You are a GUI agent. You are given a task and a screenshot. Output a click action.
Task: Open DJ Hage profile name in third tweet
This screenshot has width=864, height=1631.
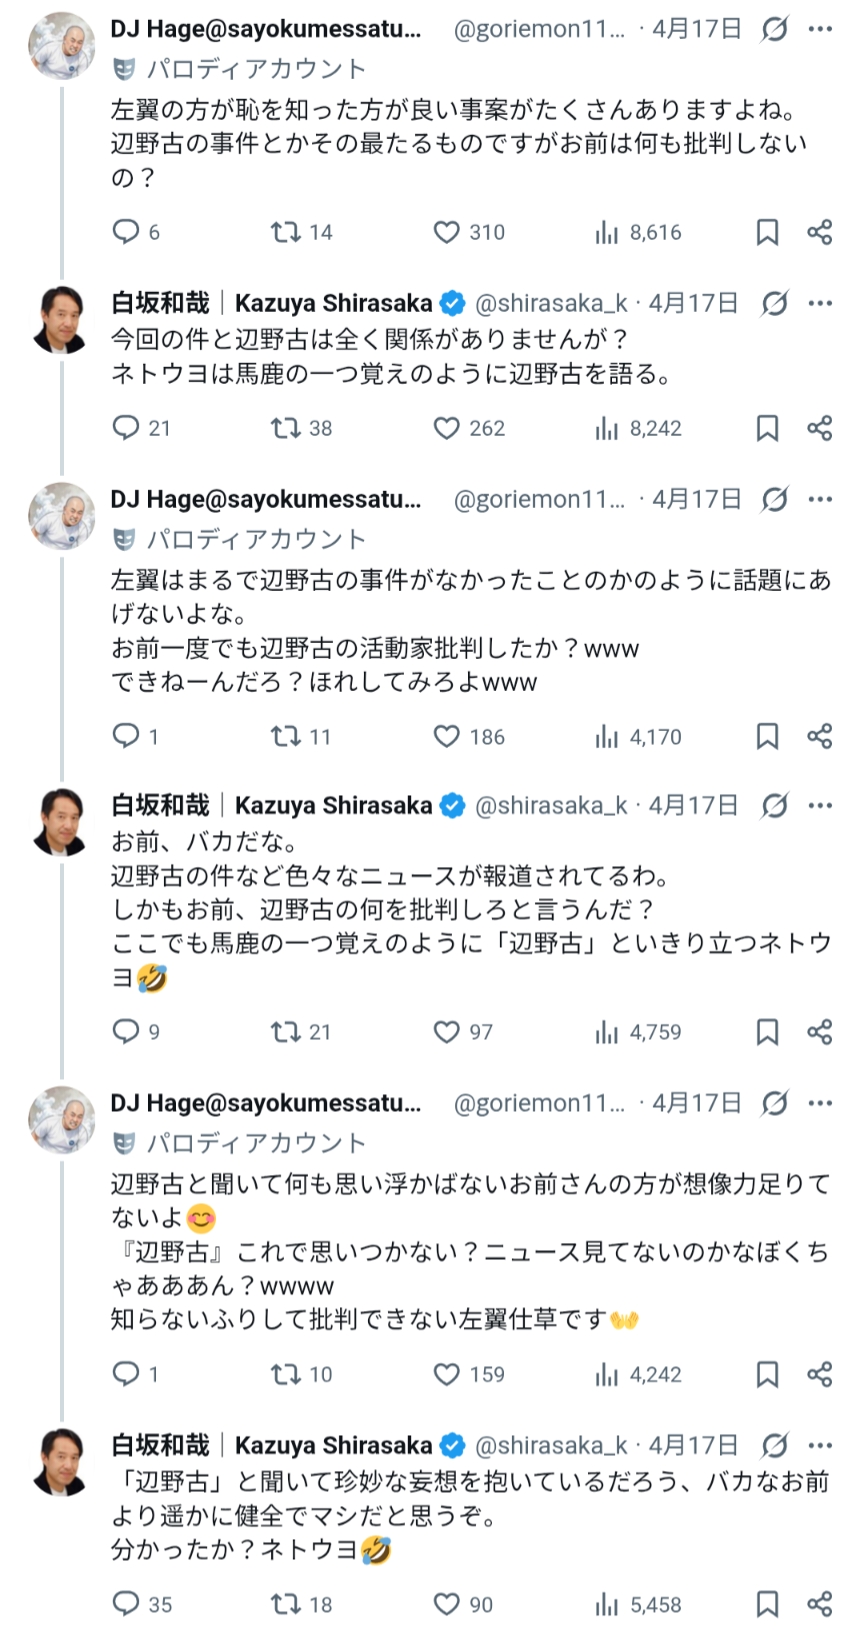tap(265, 499)
